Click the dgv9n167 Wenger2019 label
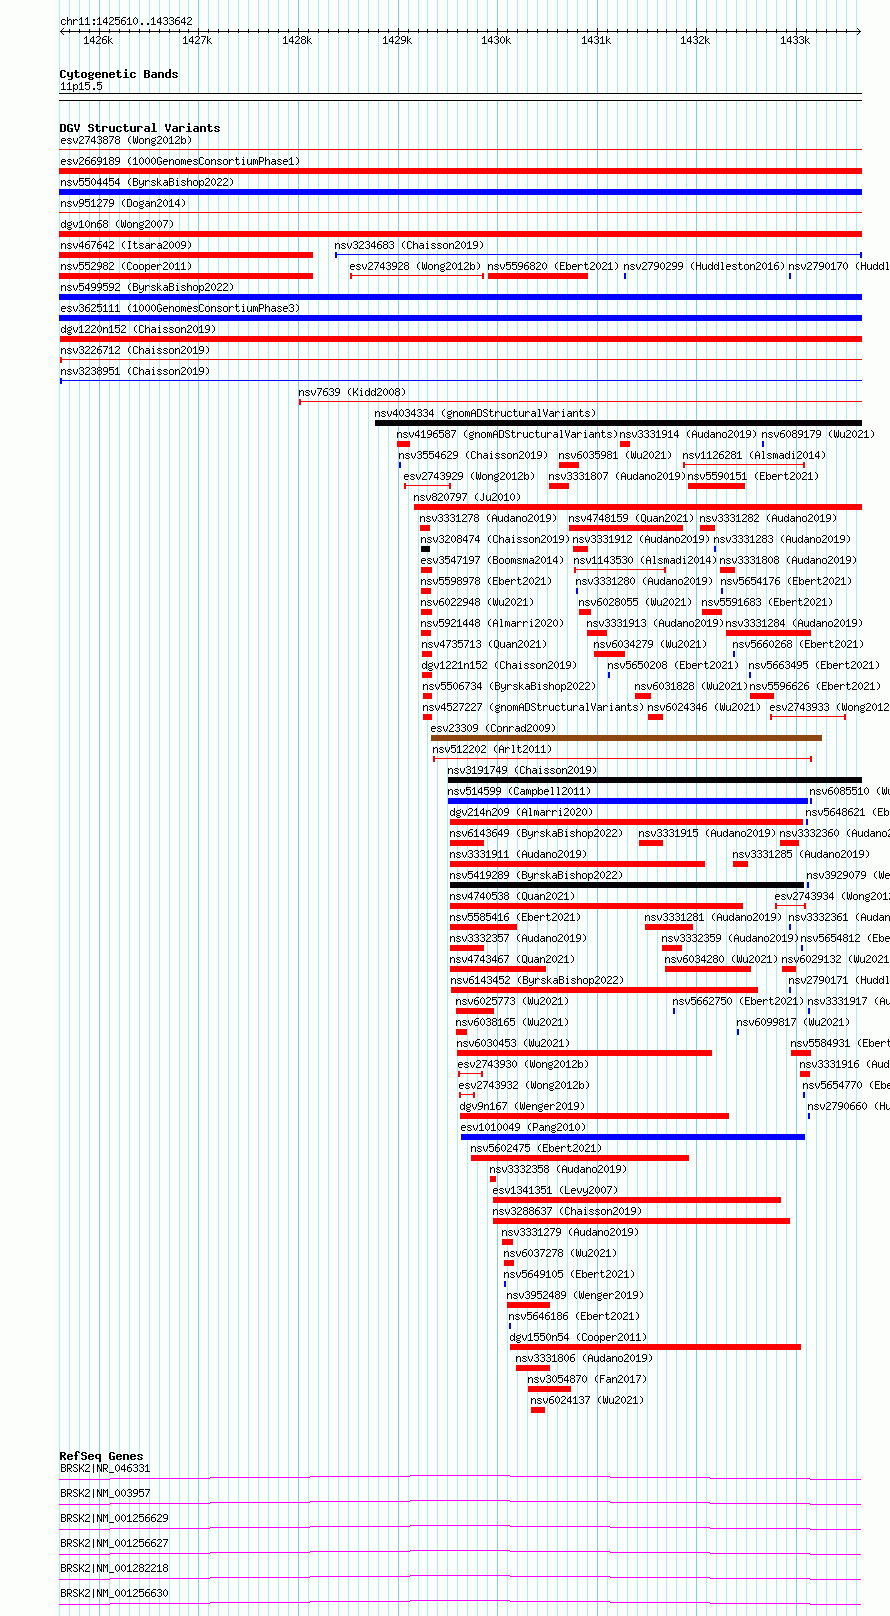Viewport: 890px width, 1616px height. tap(522, 1106)
